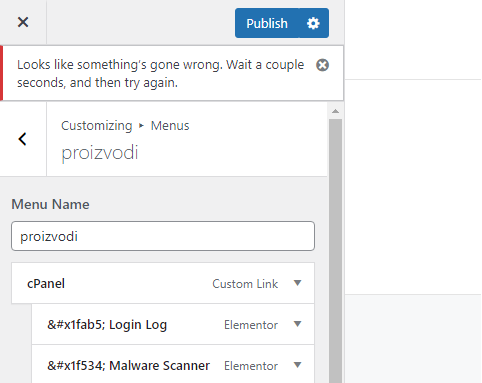Click the Menu Name input field
The image size is (482, 383).
click(x=163, y=236)
